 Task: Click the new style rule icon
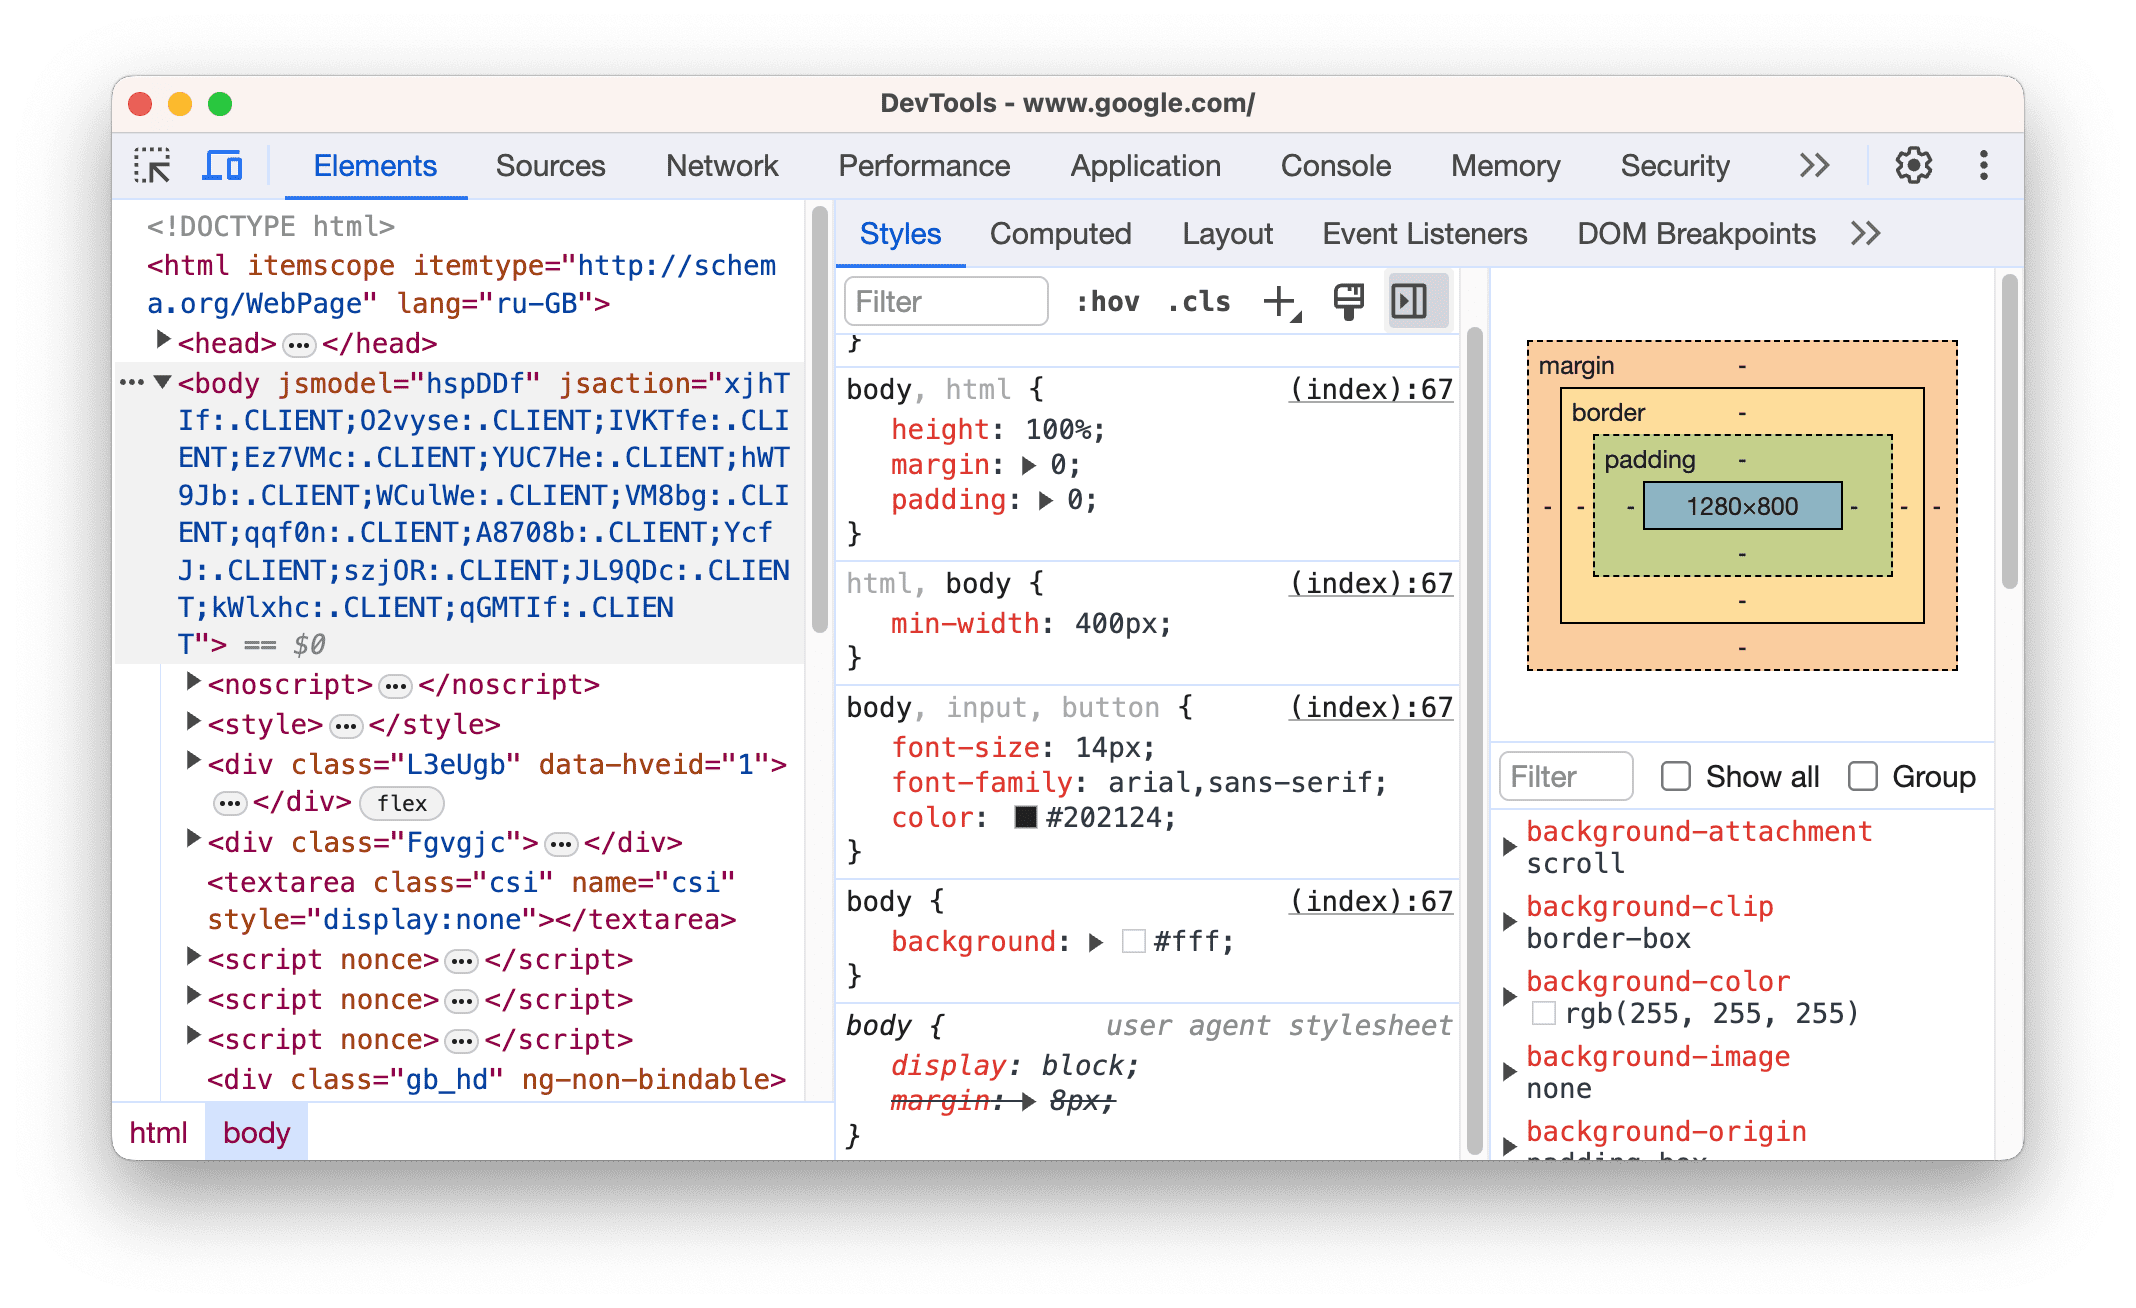coord(1286,301)
